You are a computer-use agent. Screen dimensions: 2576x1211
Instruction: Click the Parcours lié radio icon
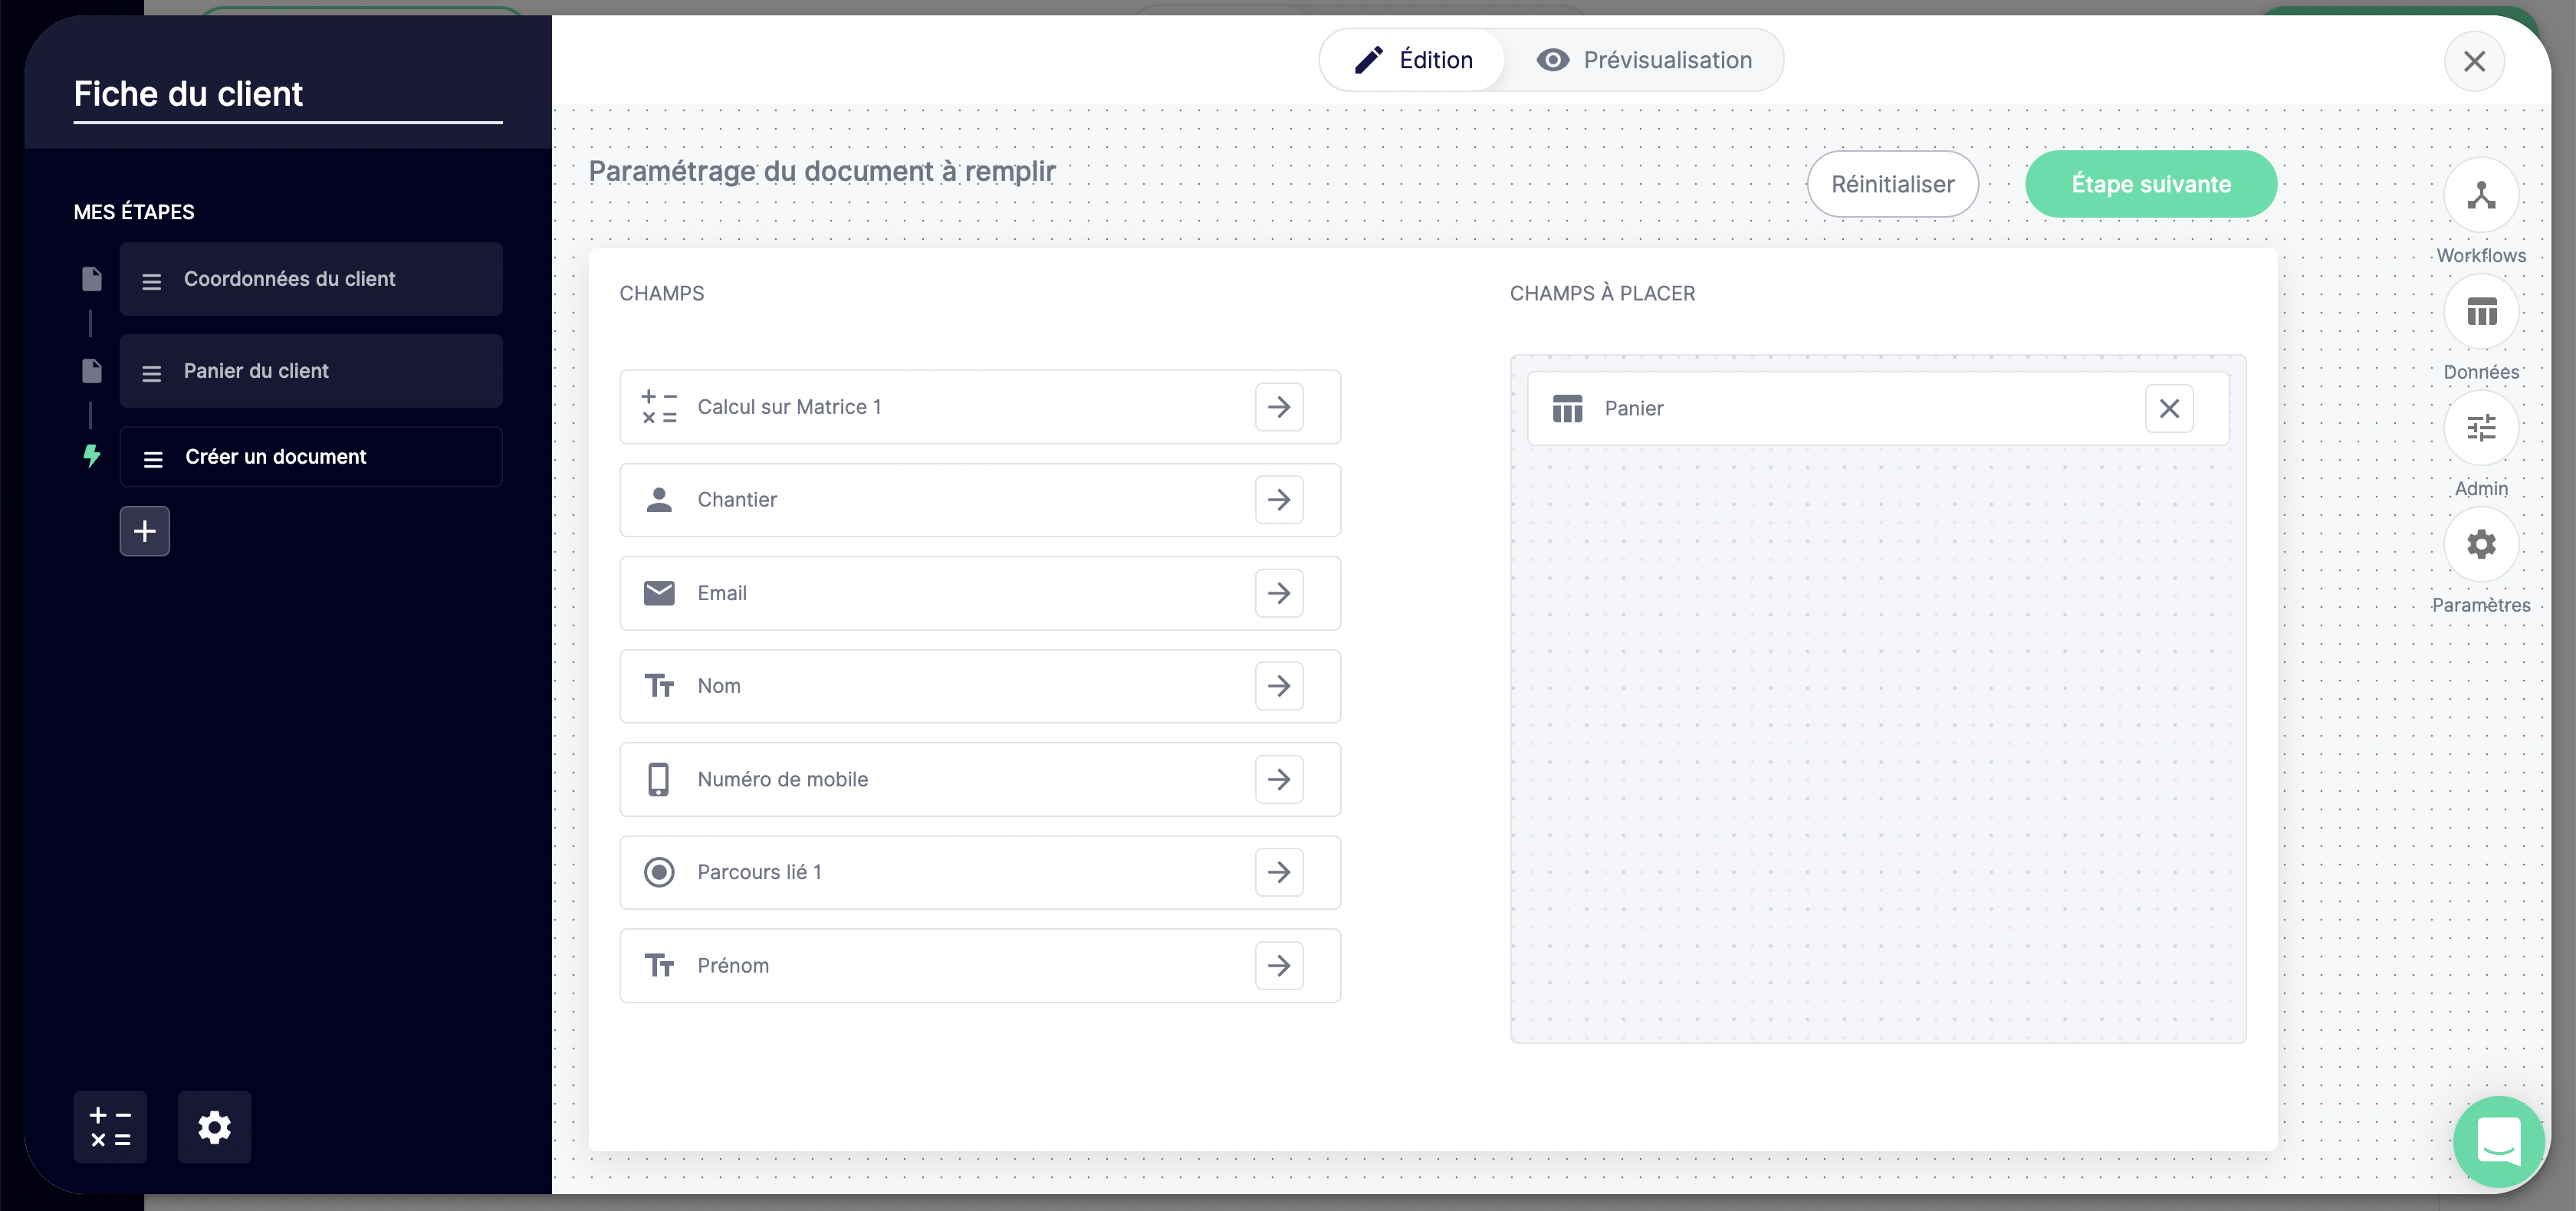pyautogui.click(x=659, y=872)
